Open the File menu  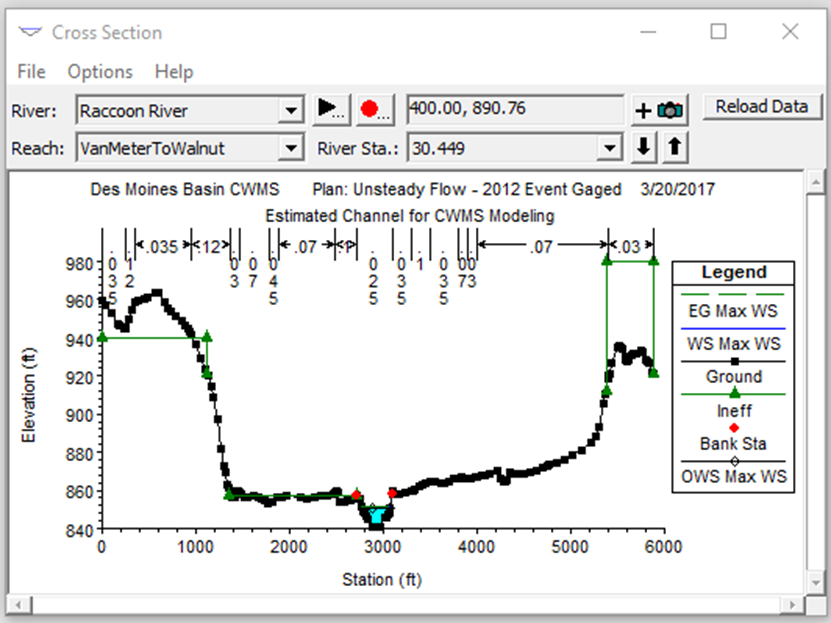31,72
